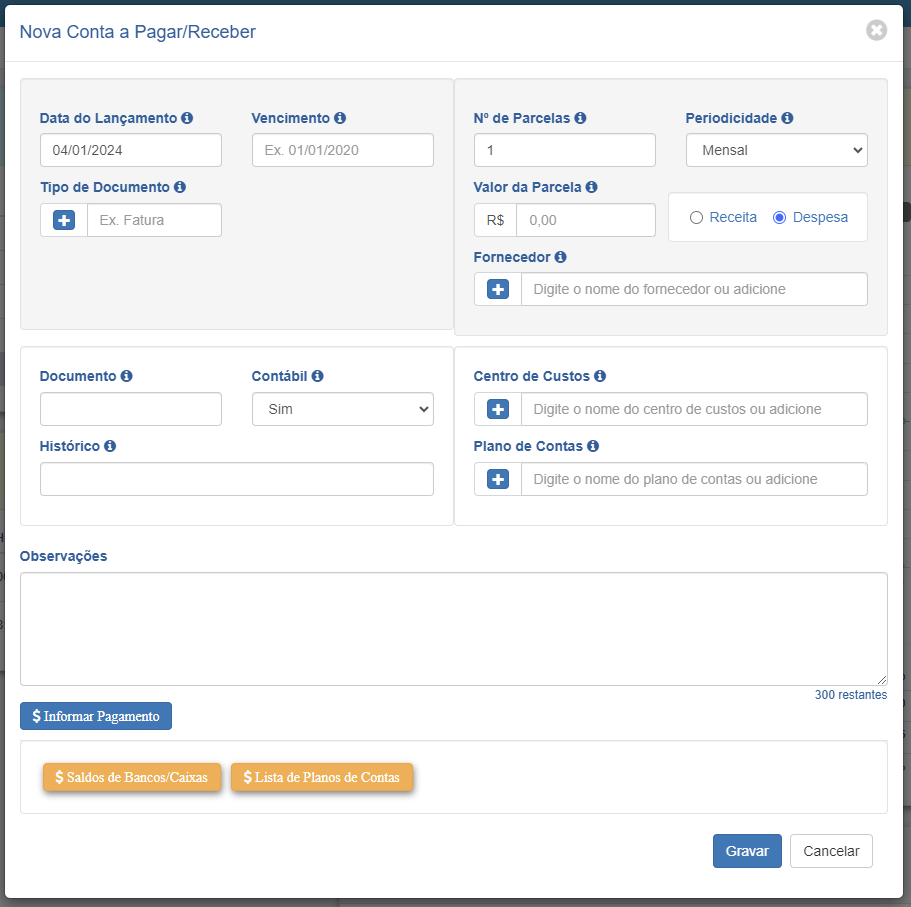Open the Contábil dropdown showing Sim
The image size is (911, 907).
343,409
